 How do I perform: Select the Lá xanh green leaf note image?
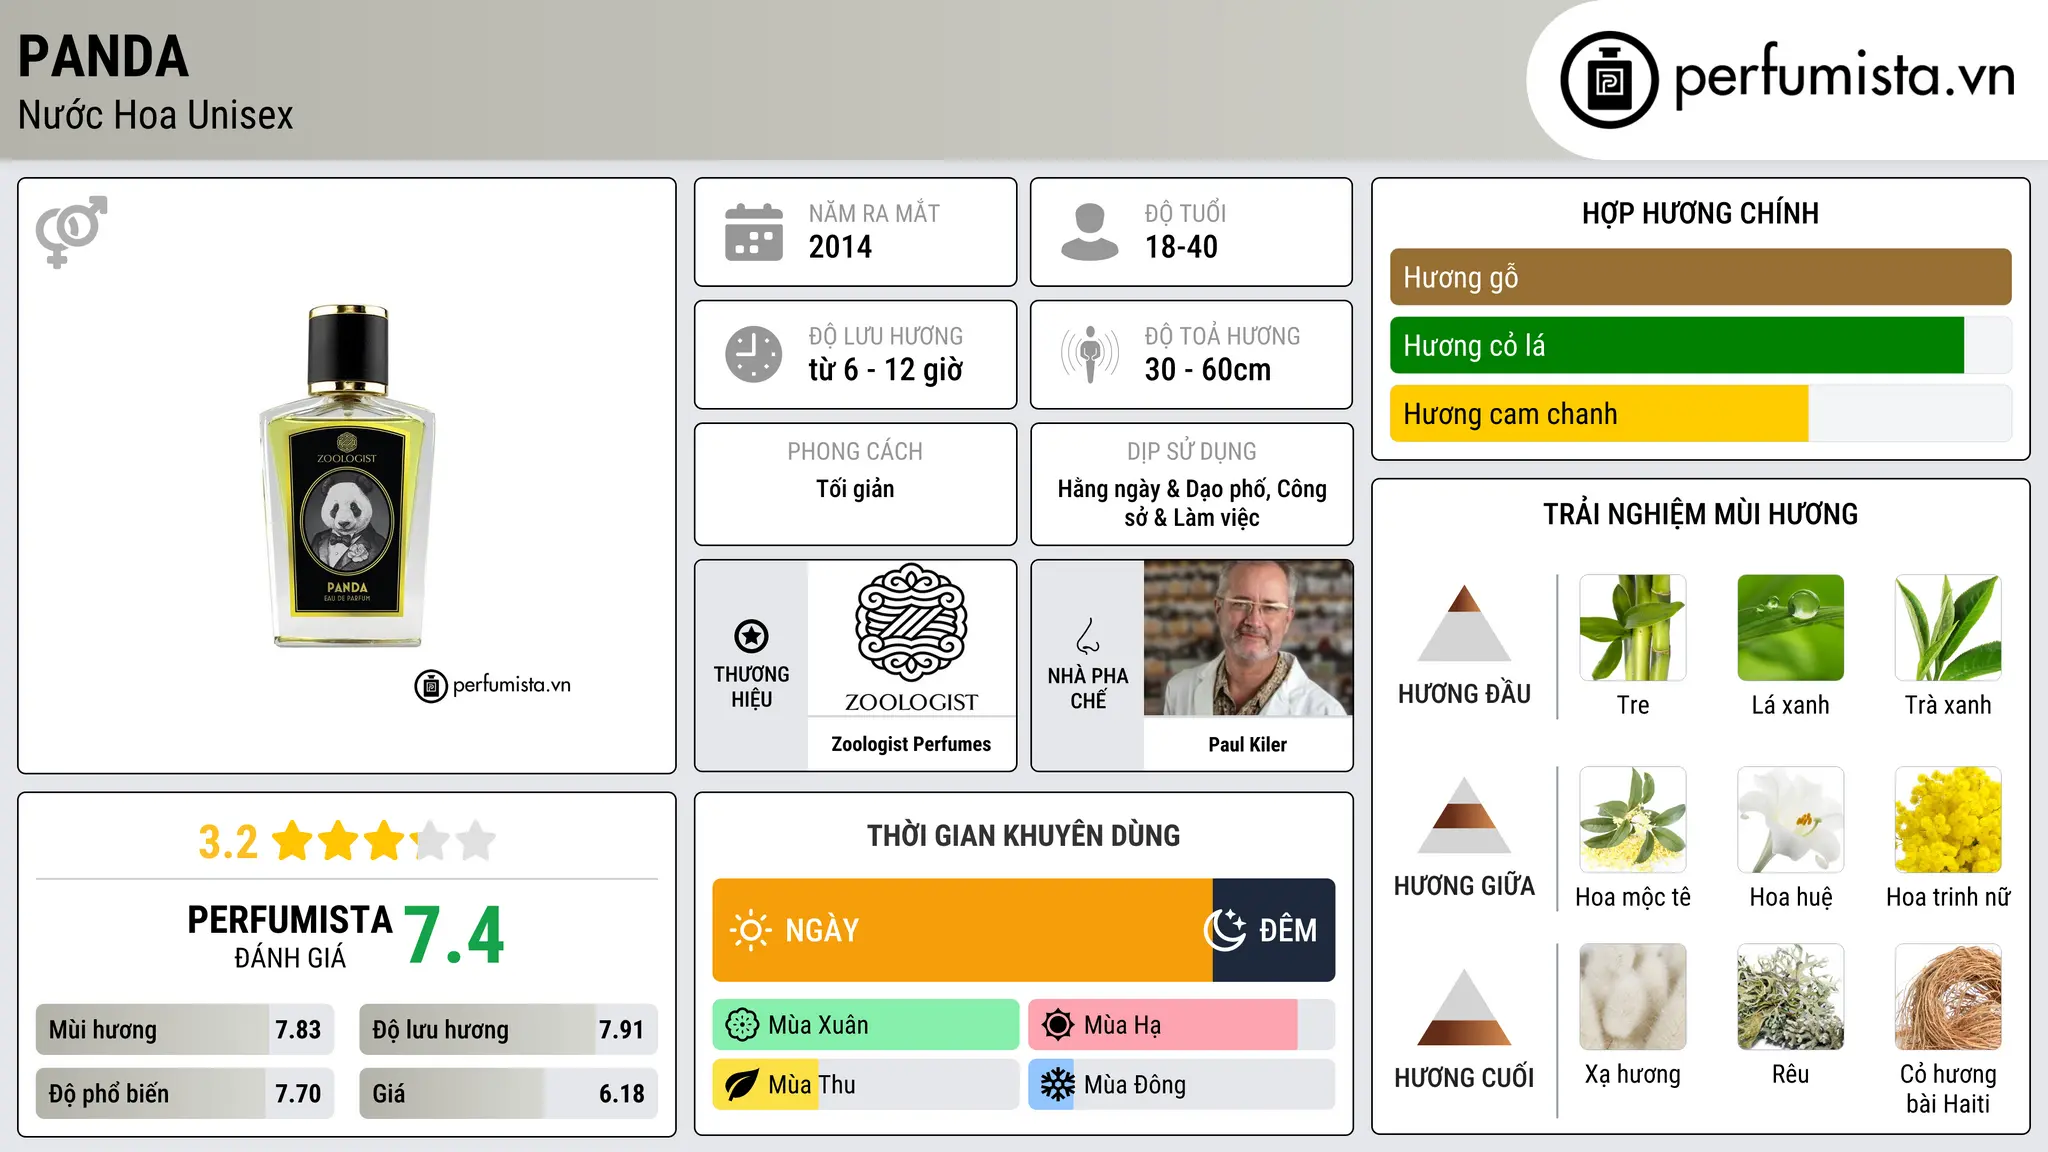coord(1791,628)
